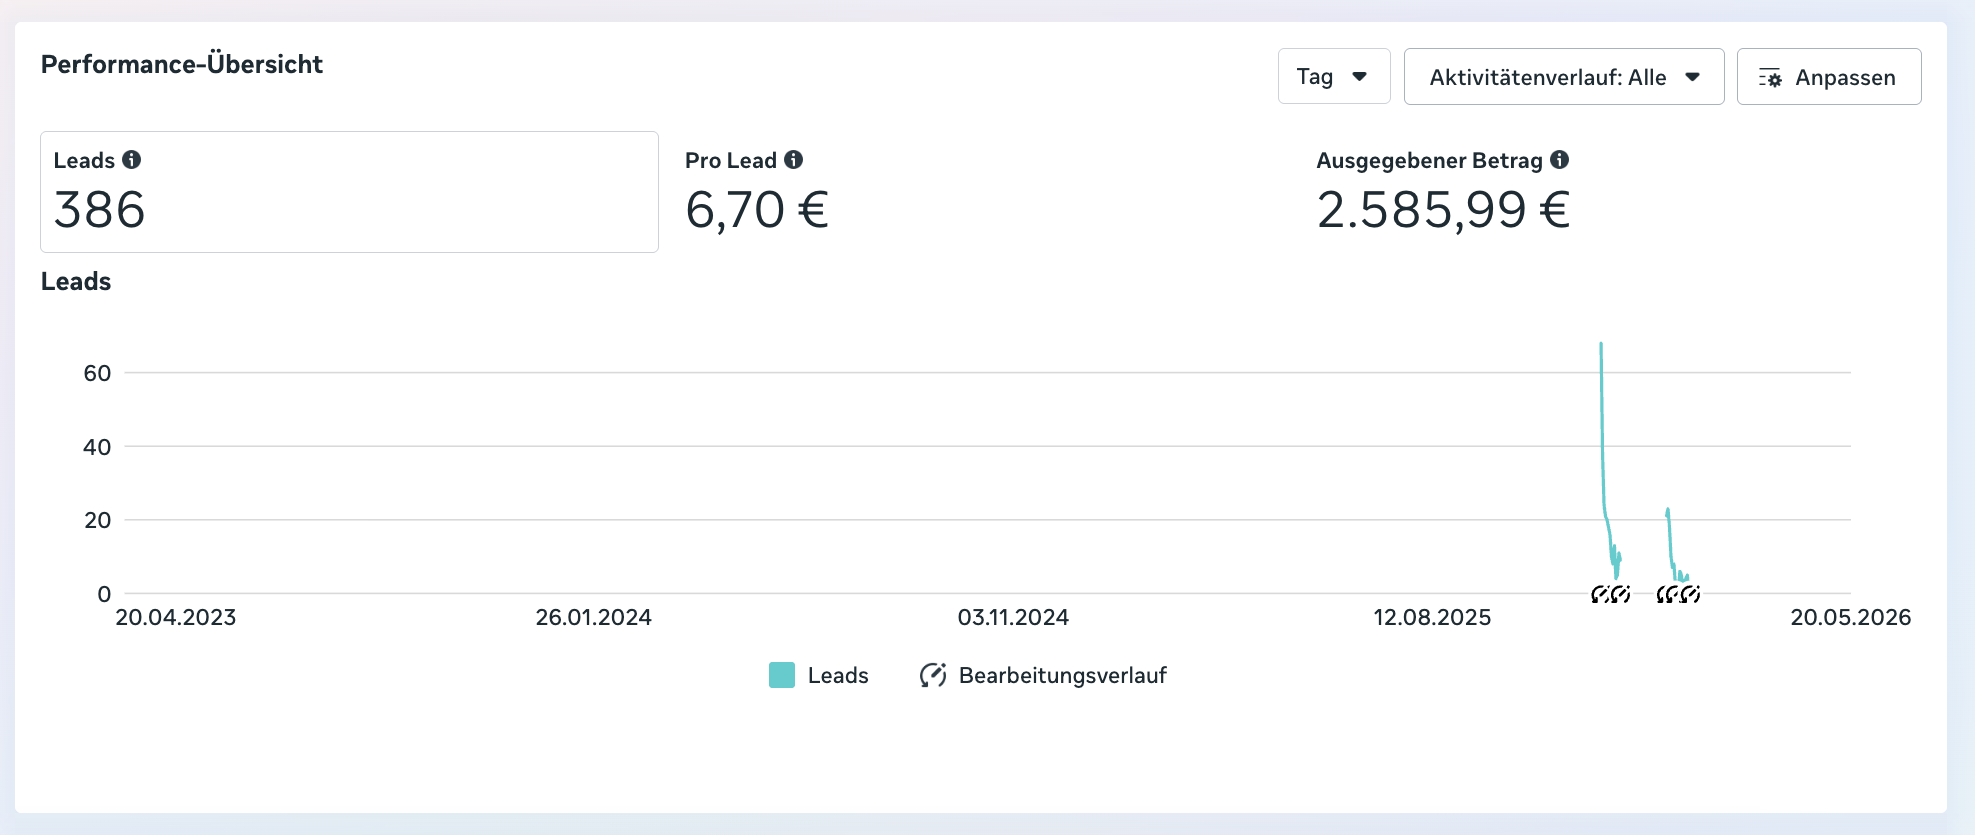
Task: Click the info icon beside Pro Lead
Action: [794, 160]
